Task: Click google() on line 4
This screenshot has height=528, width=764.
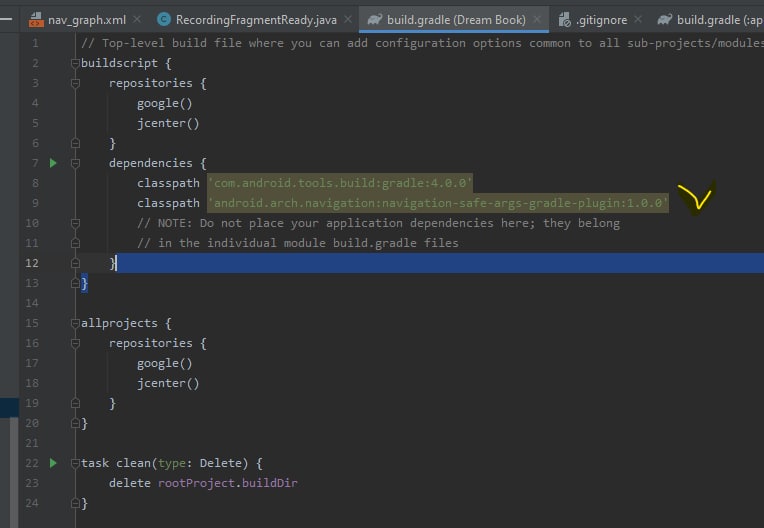Action: (x=165, y=103)
